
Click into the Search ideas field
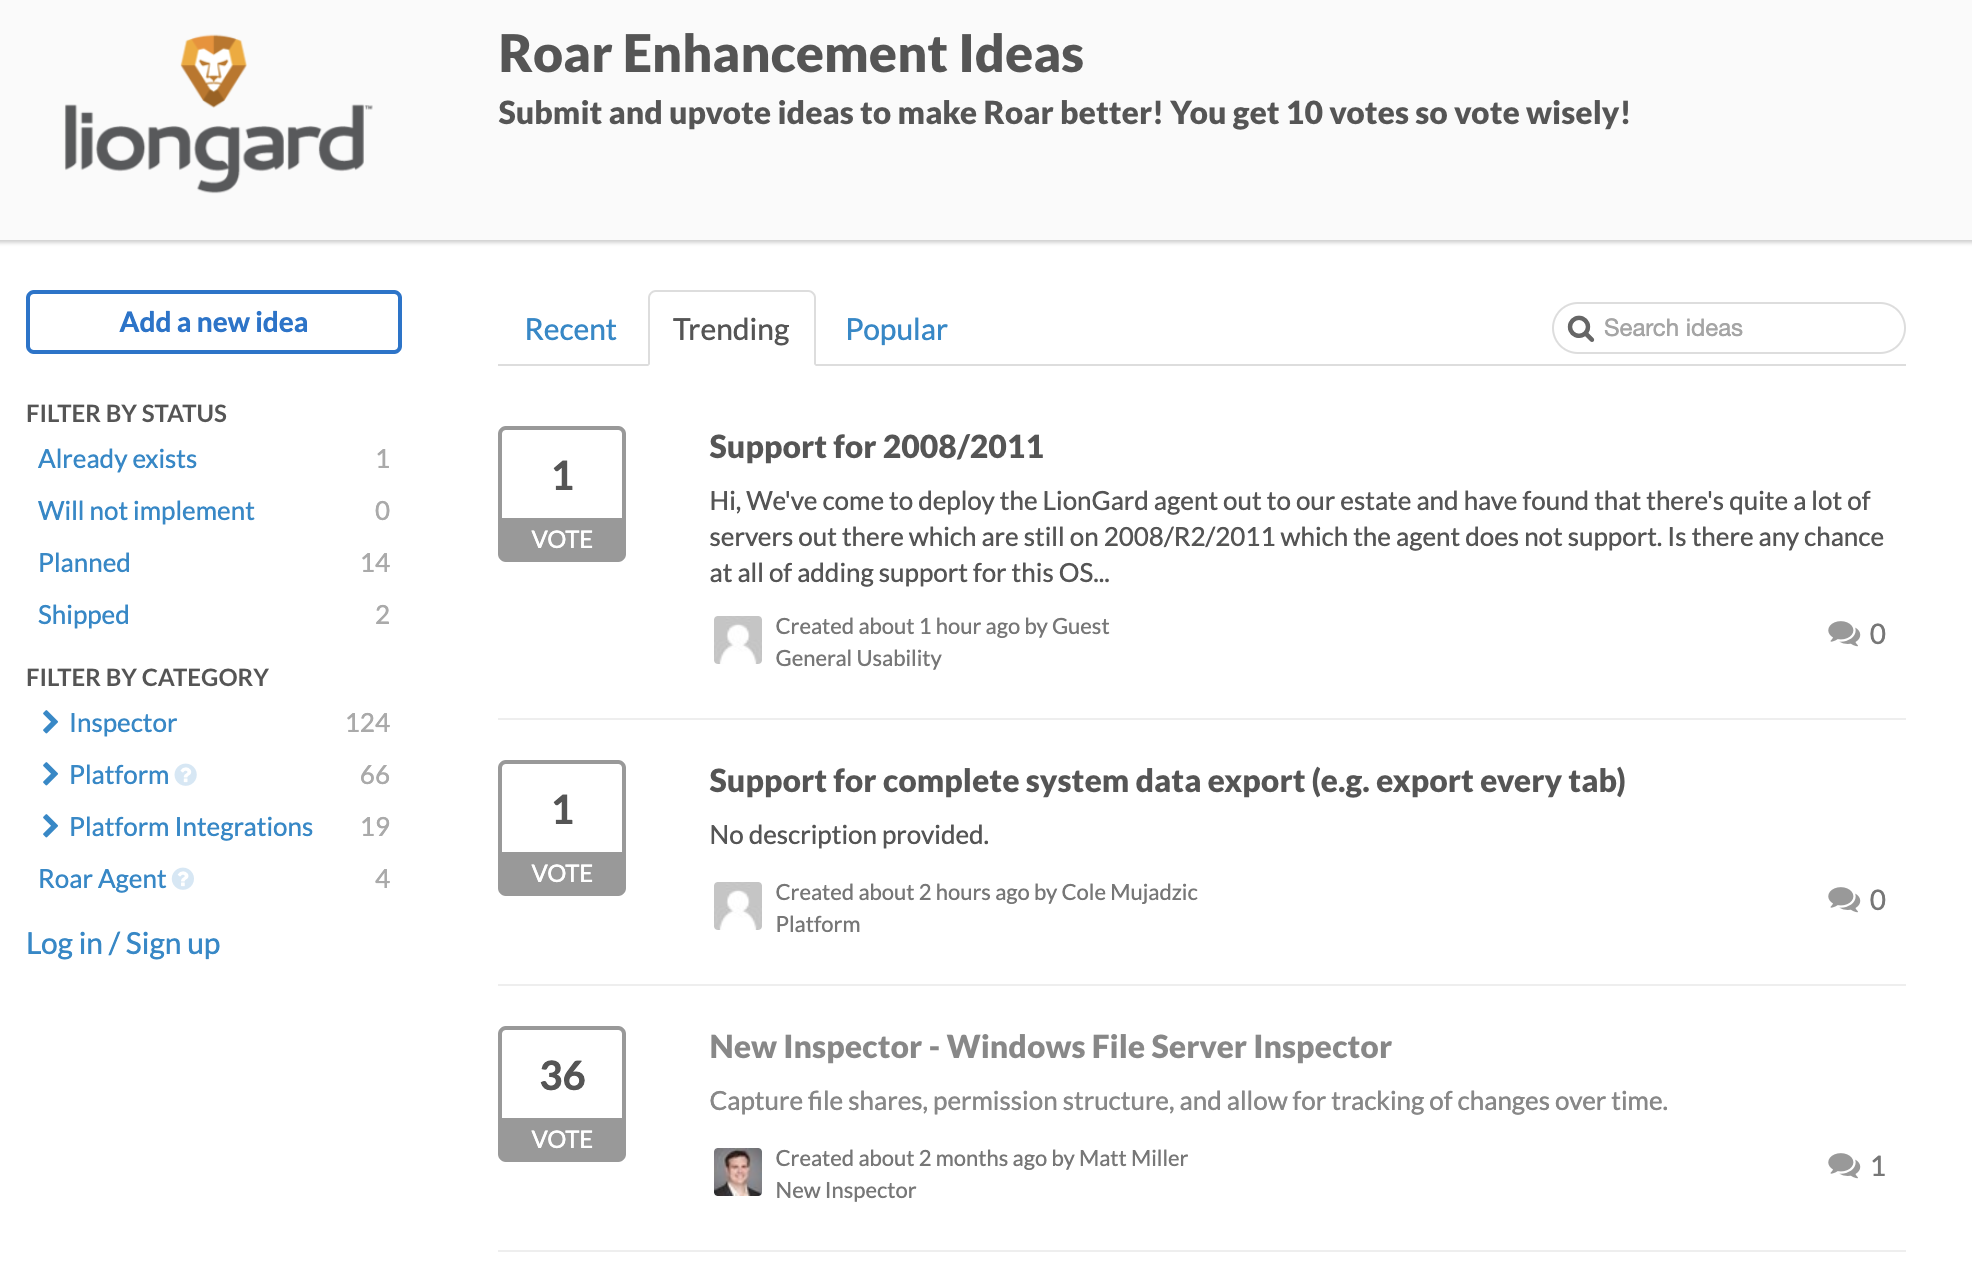coord(1740,329)
